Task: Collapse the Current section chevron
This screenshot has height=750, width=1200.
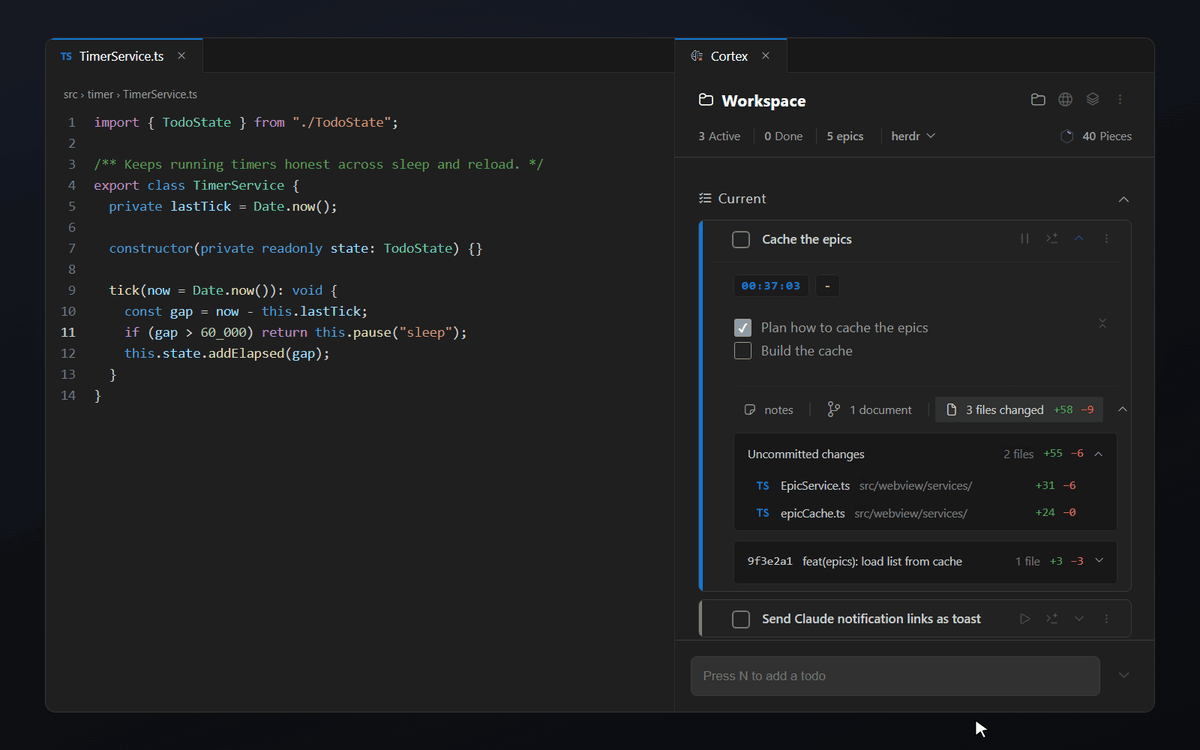Action: pos(1123,199)
